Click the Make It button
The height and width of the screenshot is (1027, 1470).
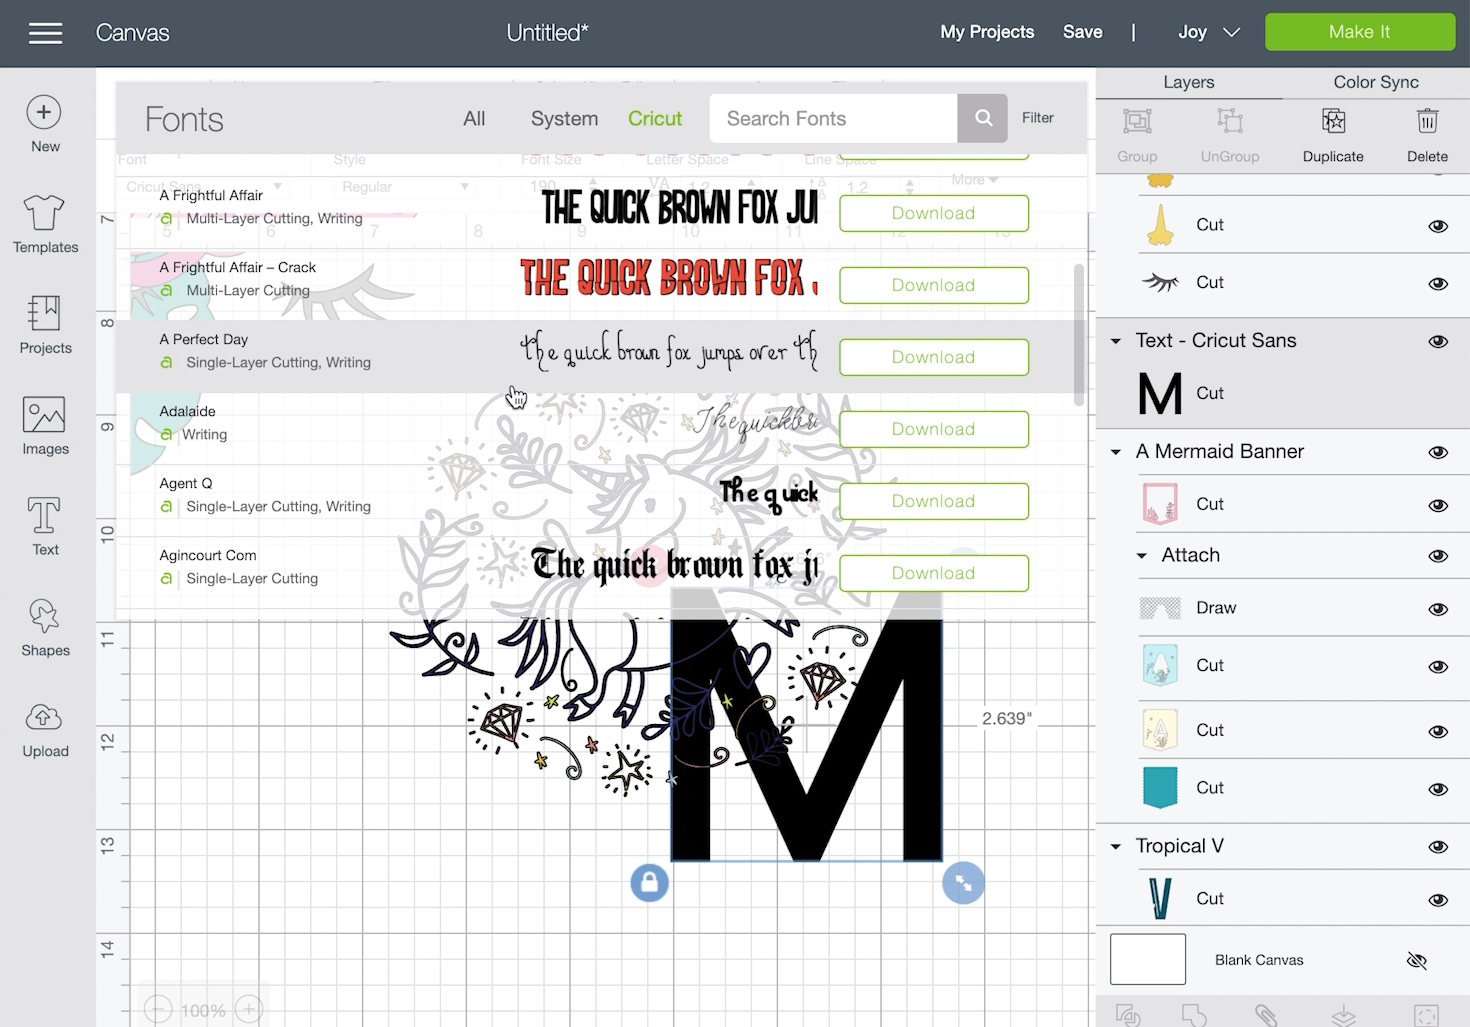(x=1359, y=32)
